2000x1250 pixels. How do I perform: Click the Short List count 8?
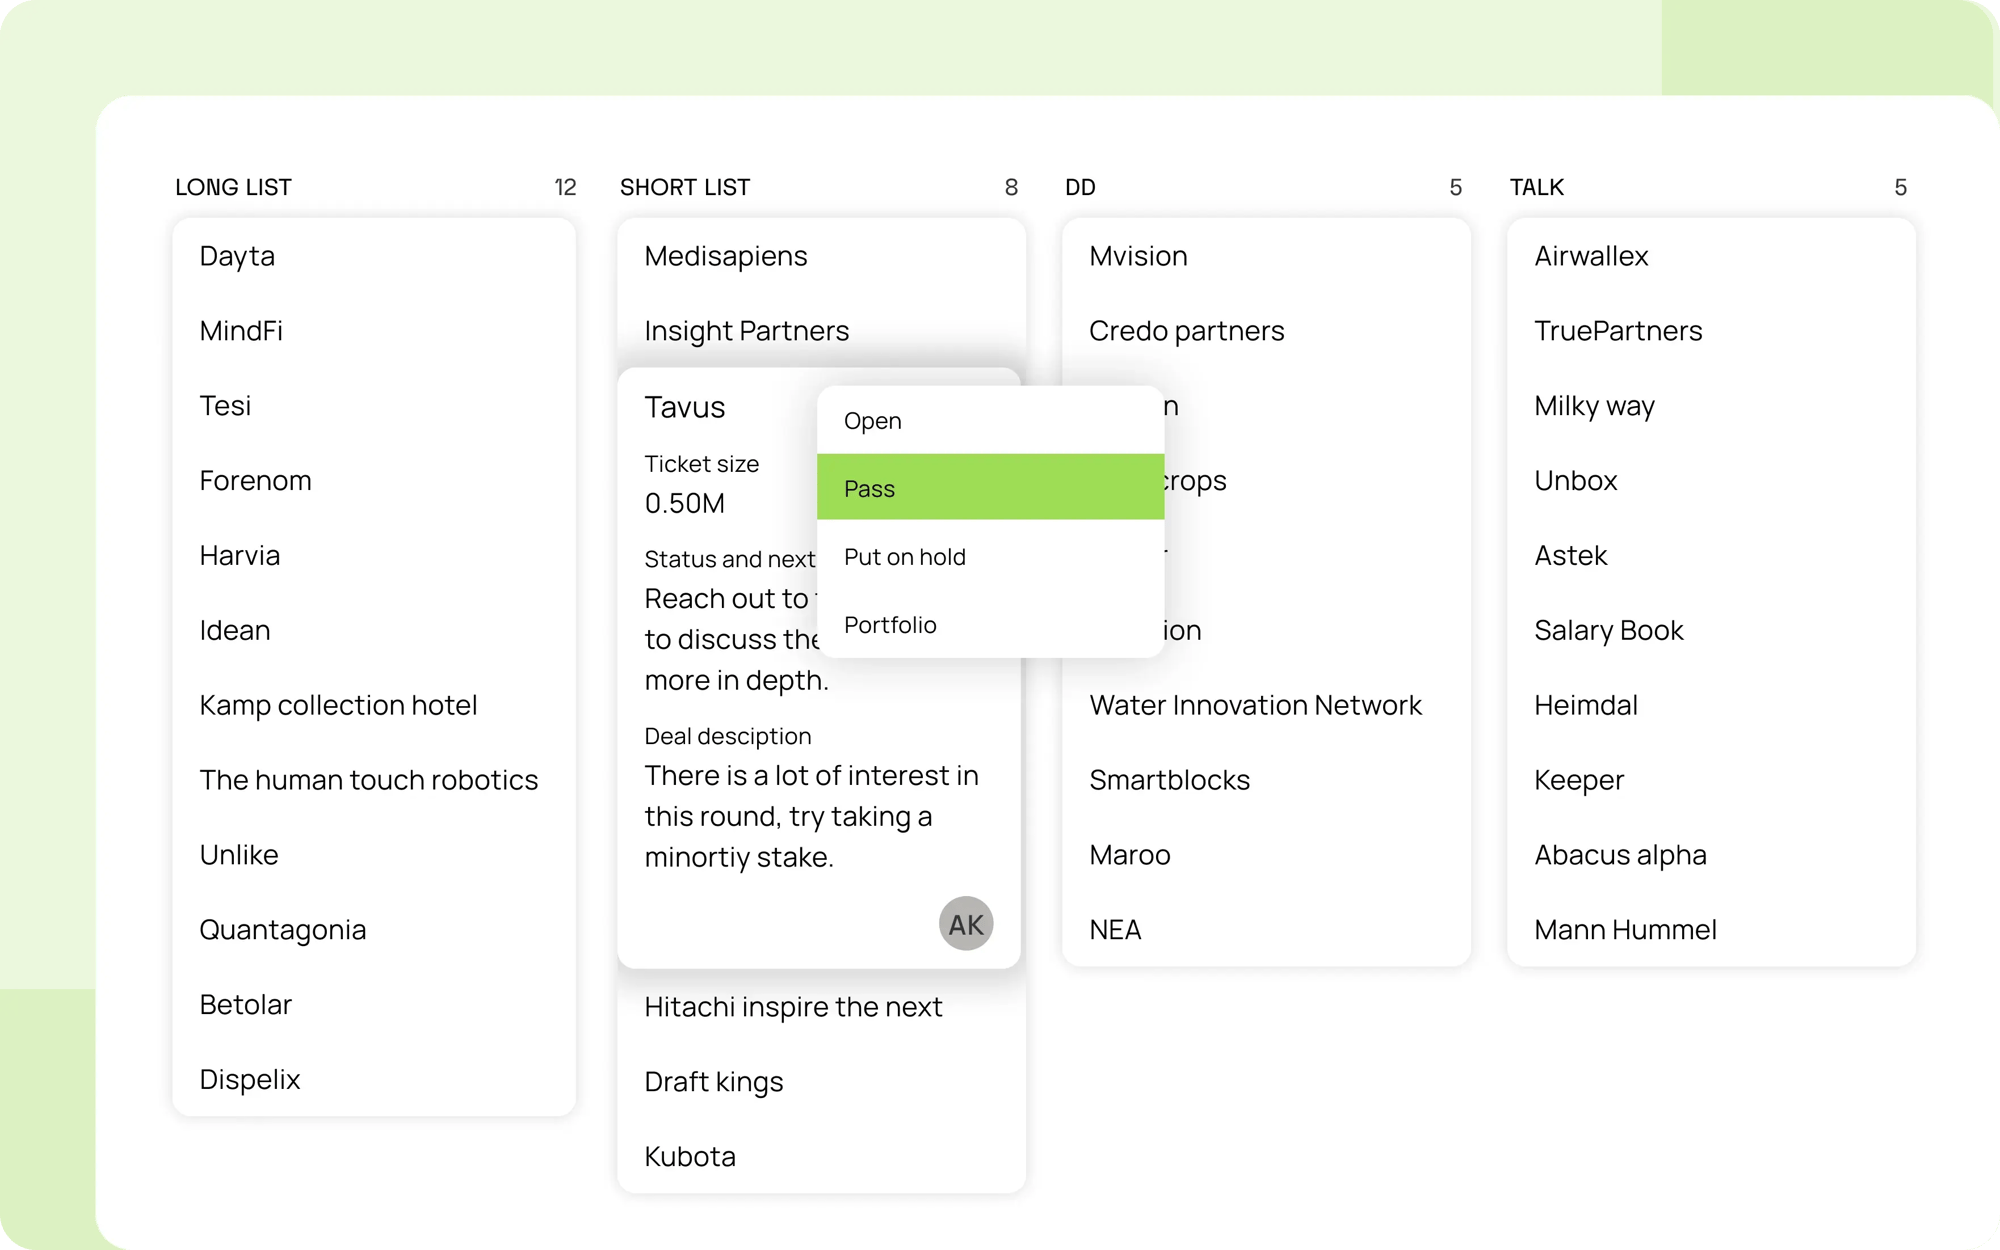1011,187
